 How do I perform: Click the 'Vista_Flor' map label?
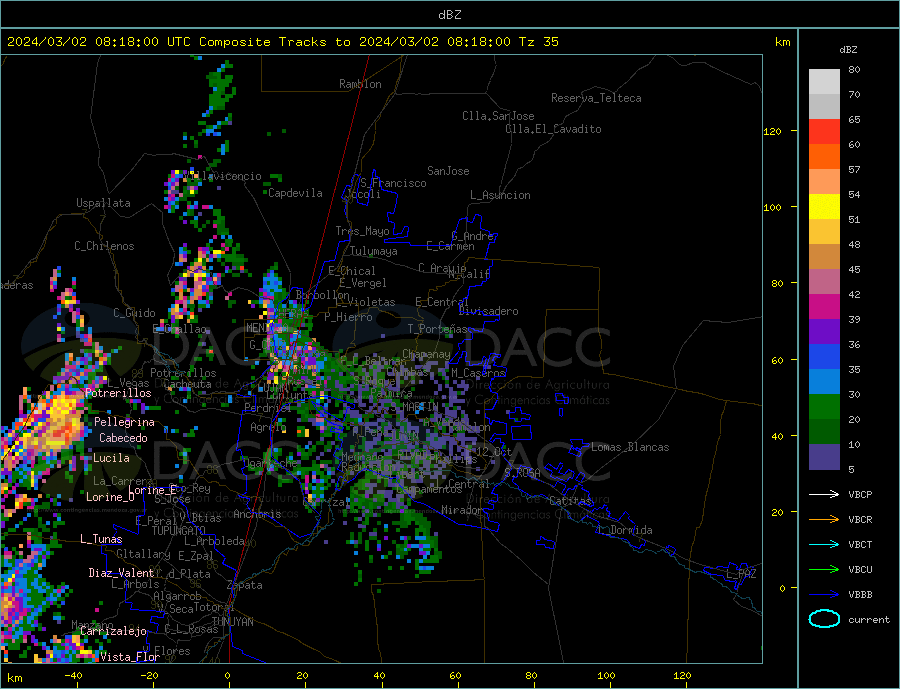(x=130, y=657)
